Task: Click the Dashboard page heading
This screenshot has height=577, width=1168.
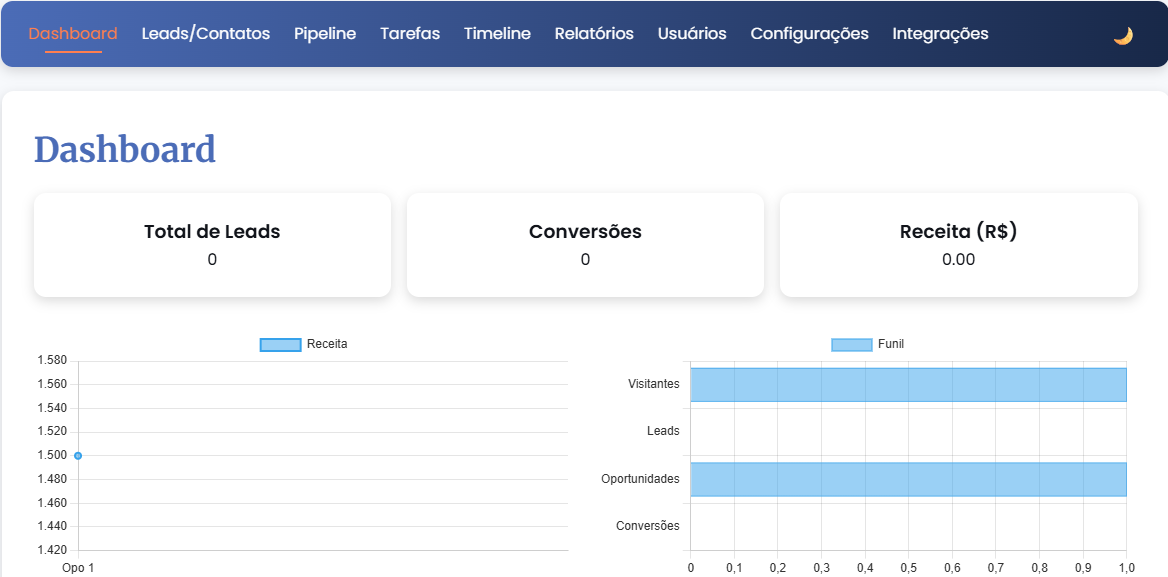Action: [125, 149]
